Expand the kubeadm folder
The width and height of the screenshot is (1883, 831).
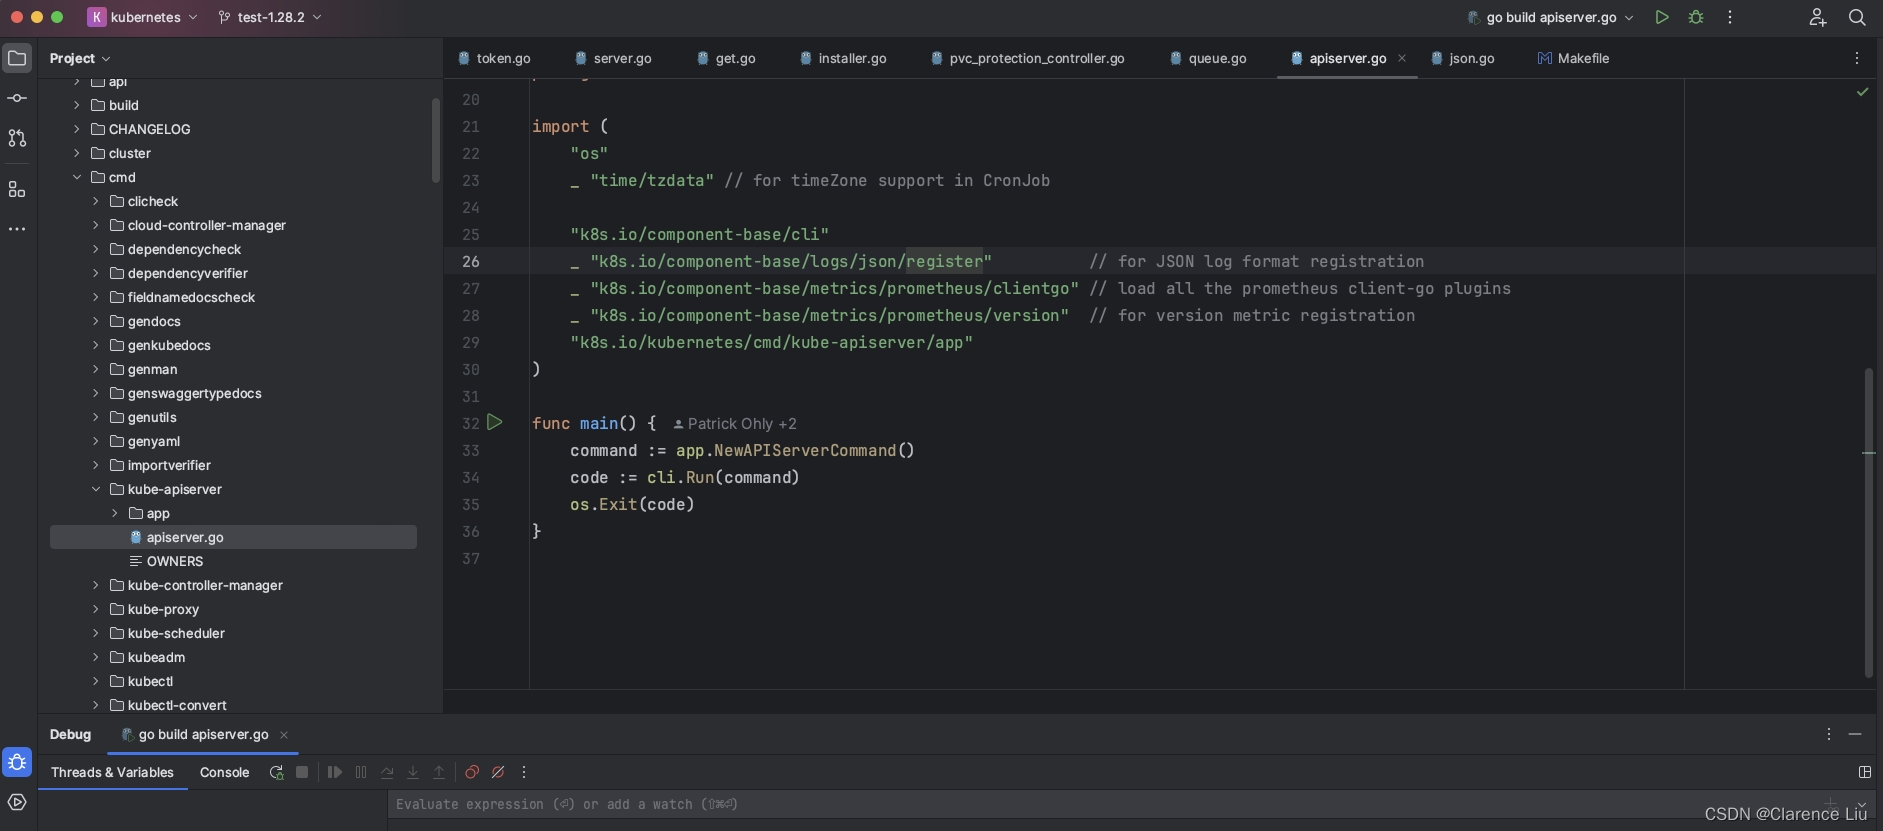[x=96, y=657]
